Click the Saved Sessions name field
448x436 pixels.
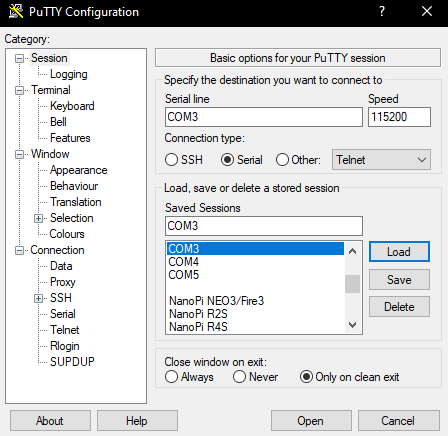264,226
